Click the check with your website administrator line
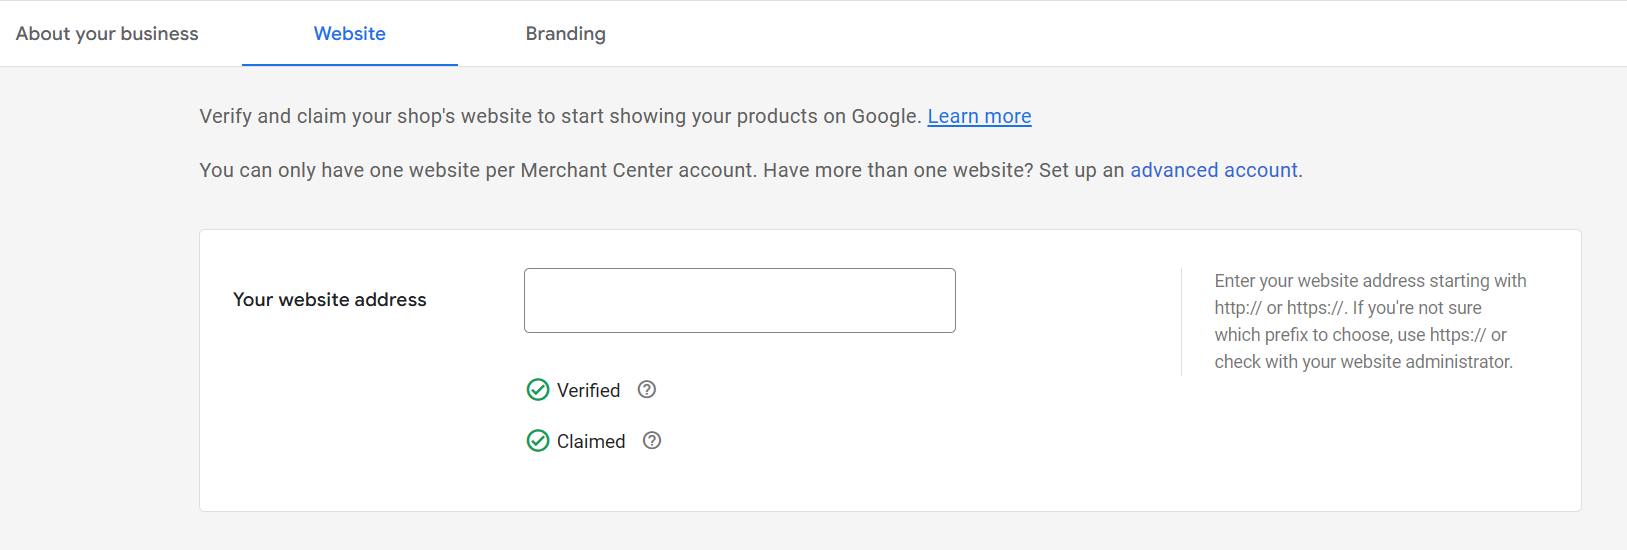This screenshot has height=550, width=1627. tap(1364, 361)
